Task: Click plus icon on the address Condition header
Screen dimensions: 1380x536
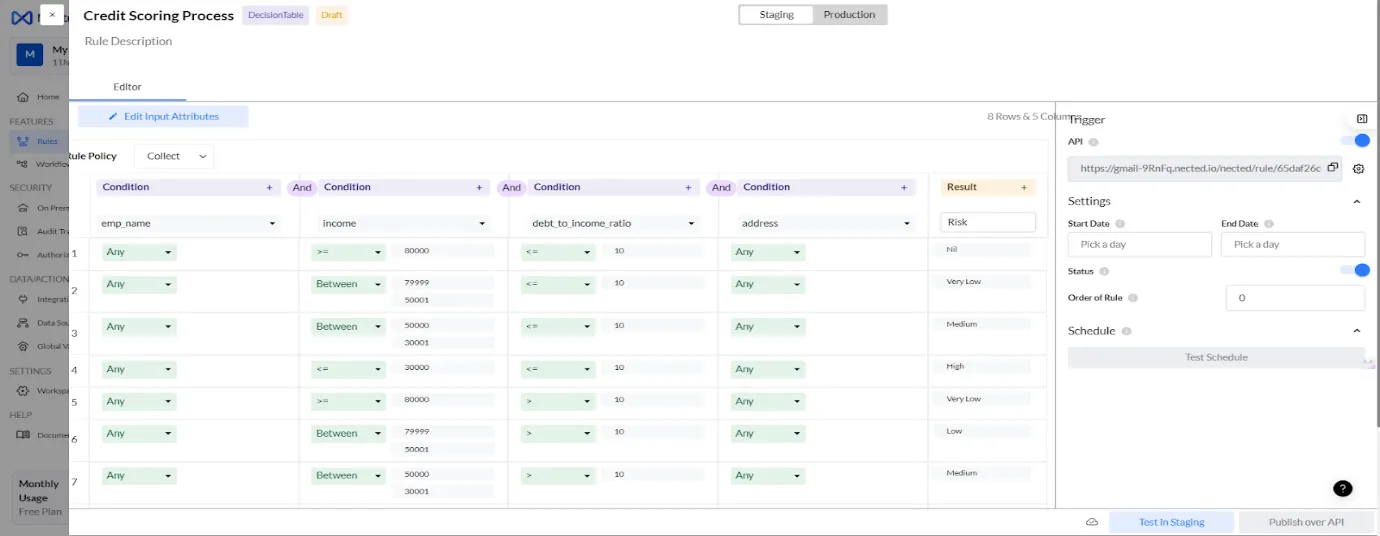Action: pyautogui.click(x=904, y=188)
